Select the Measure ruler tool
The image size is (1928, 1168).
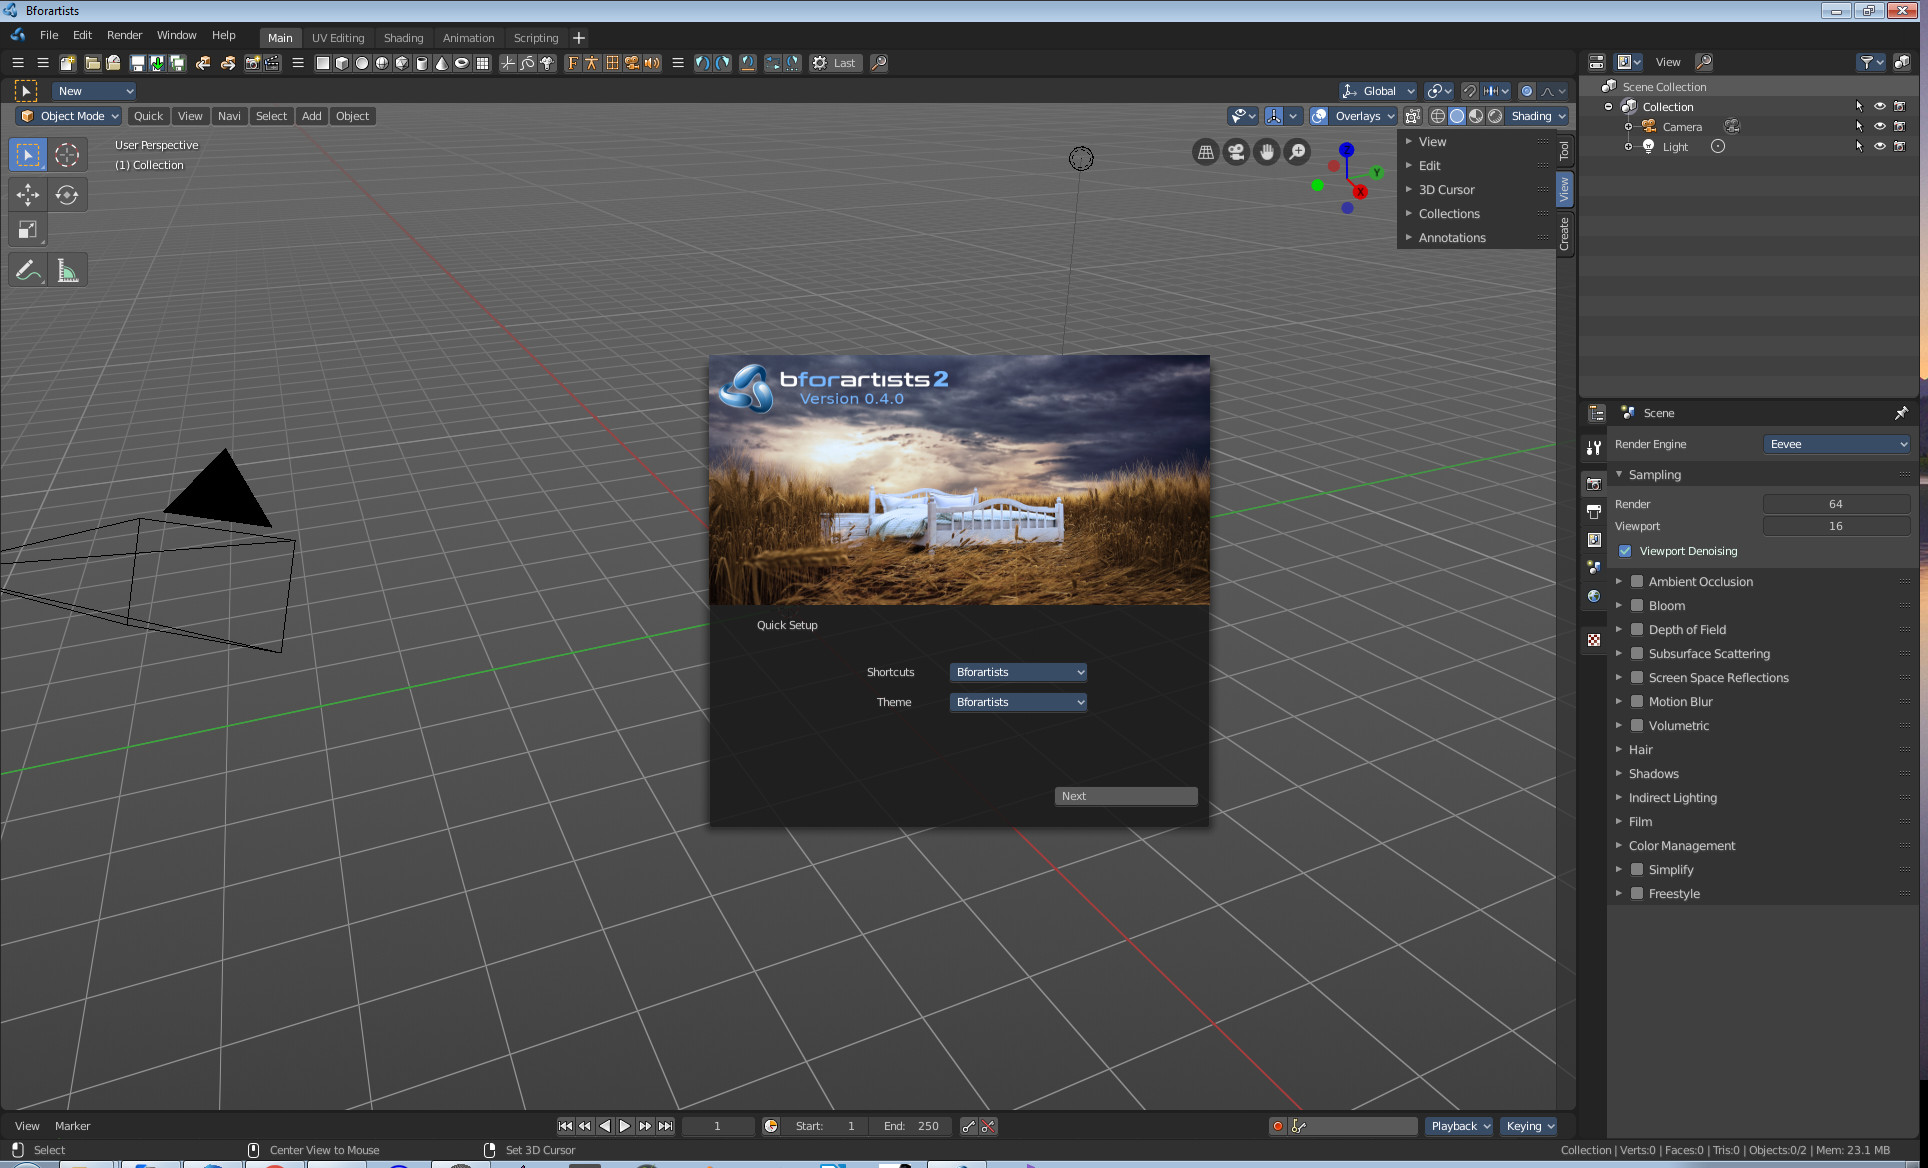click(x=67, y=271)
